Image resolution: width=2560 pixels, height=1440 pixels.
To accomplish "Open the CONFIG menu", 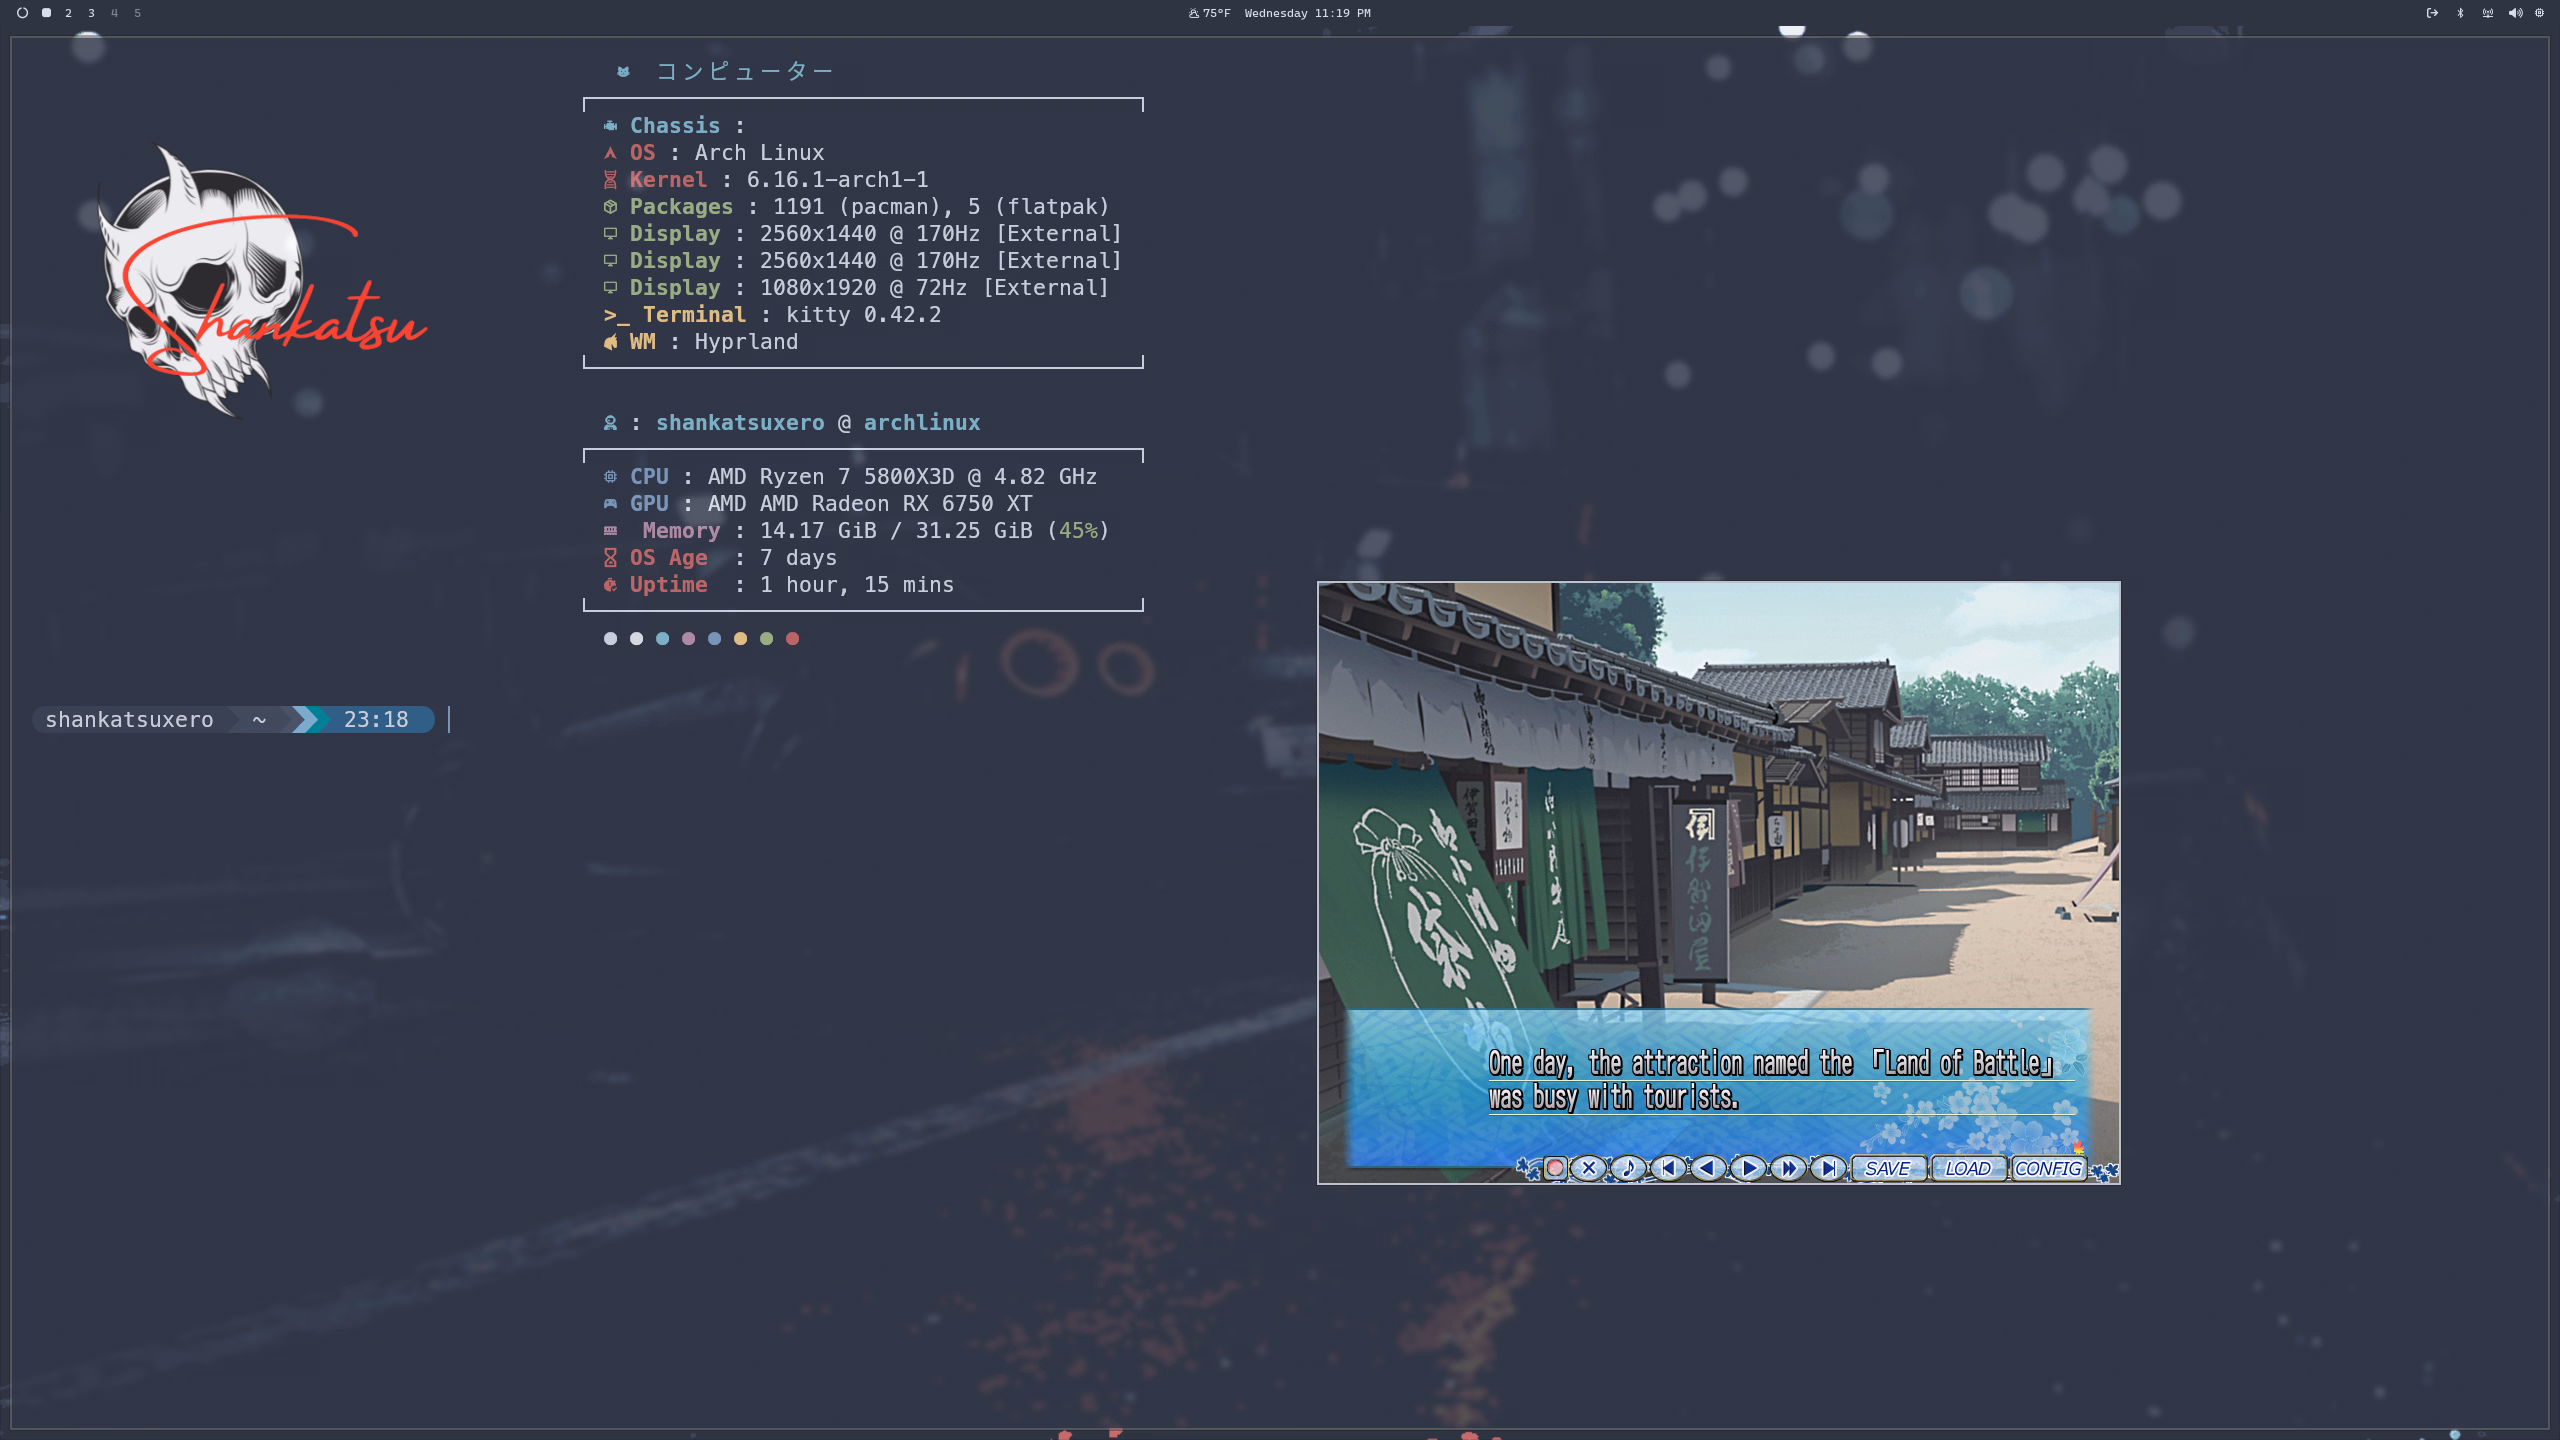I will [2048, 1168].
